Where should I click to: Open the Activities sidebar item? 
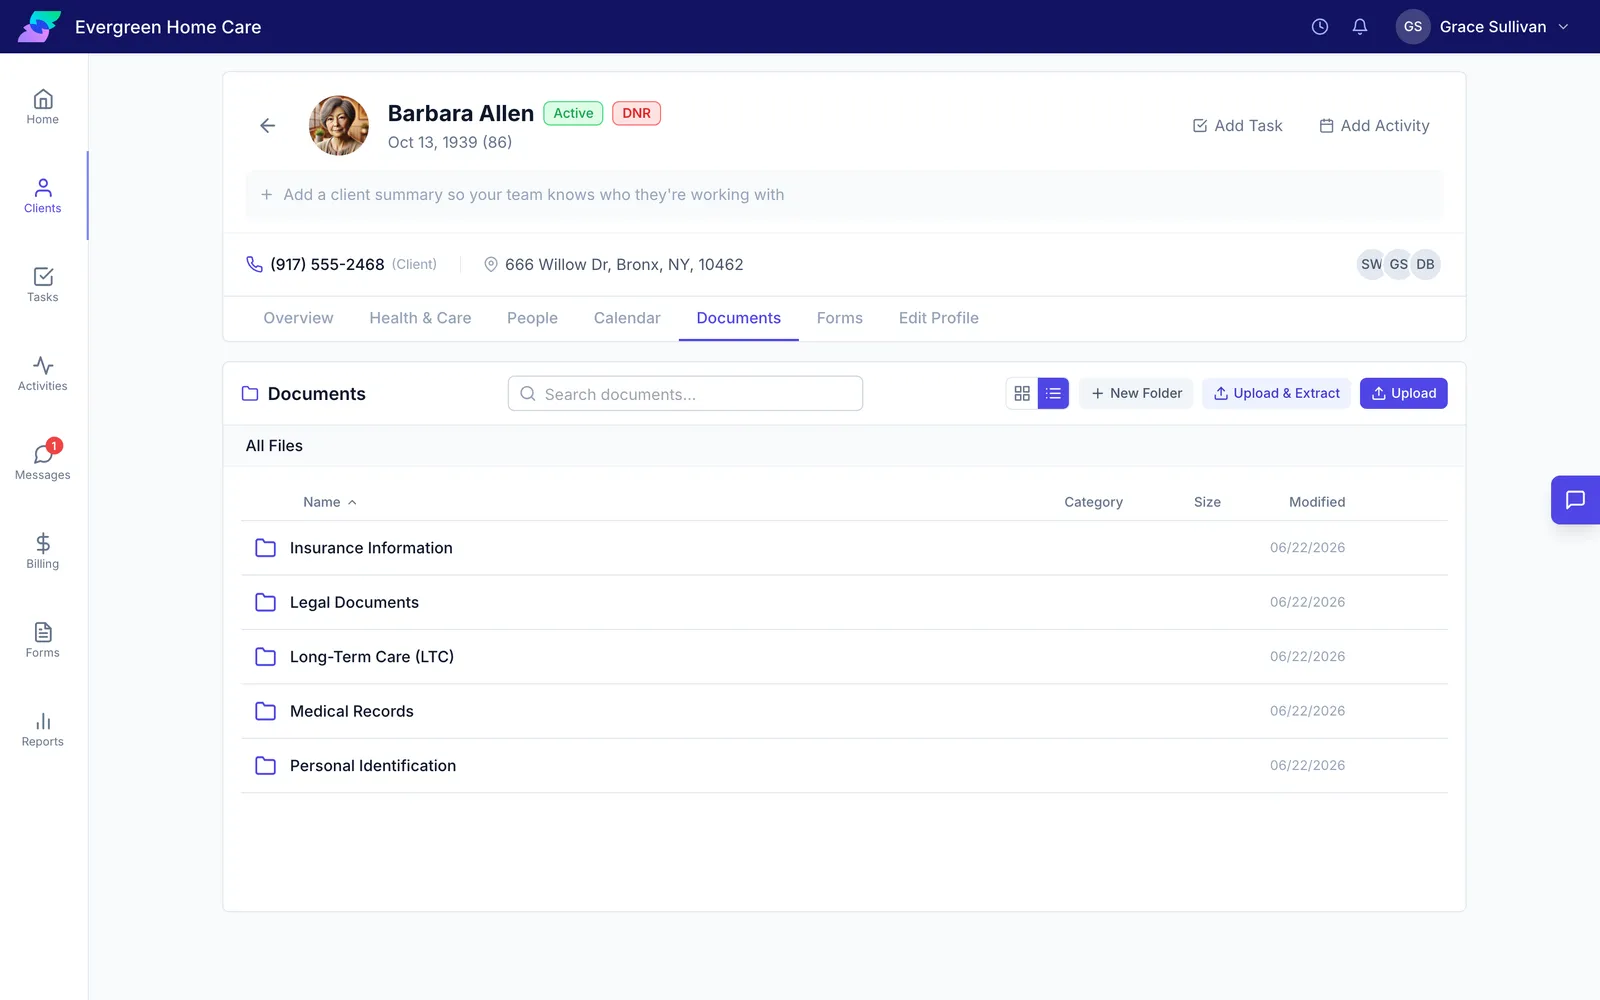coord(42,374)
